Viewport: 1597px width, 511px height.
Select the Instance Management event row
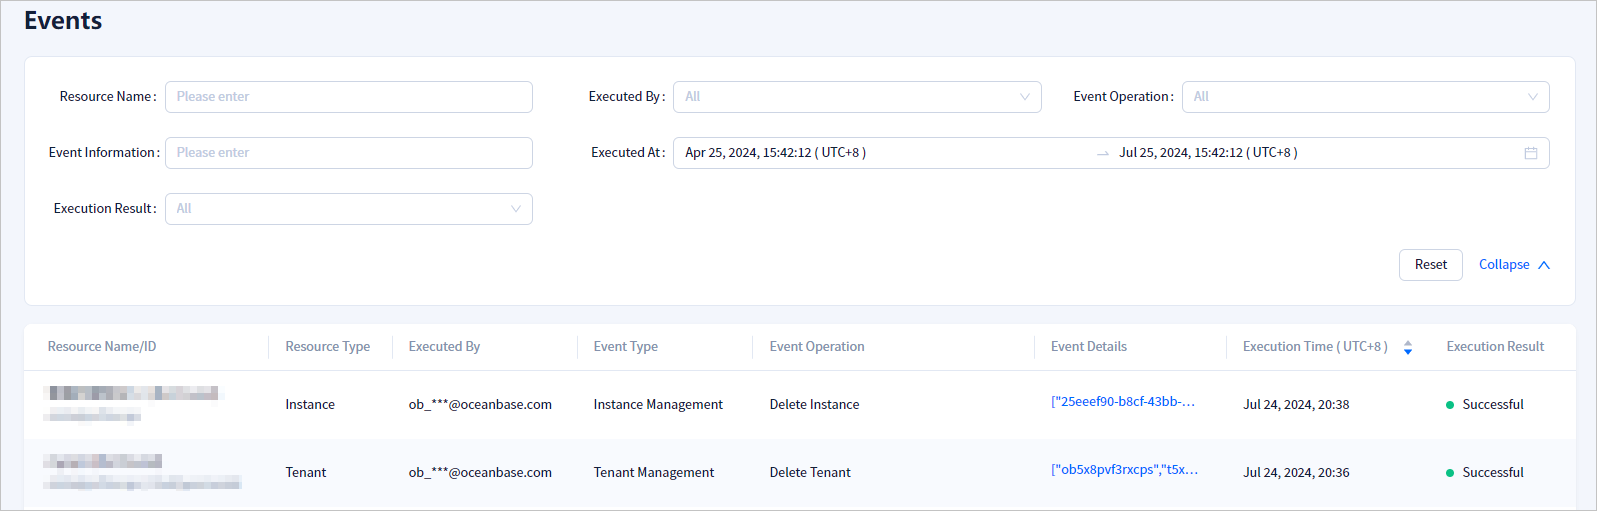[657, 405]
